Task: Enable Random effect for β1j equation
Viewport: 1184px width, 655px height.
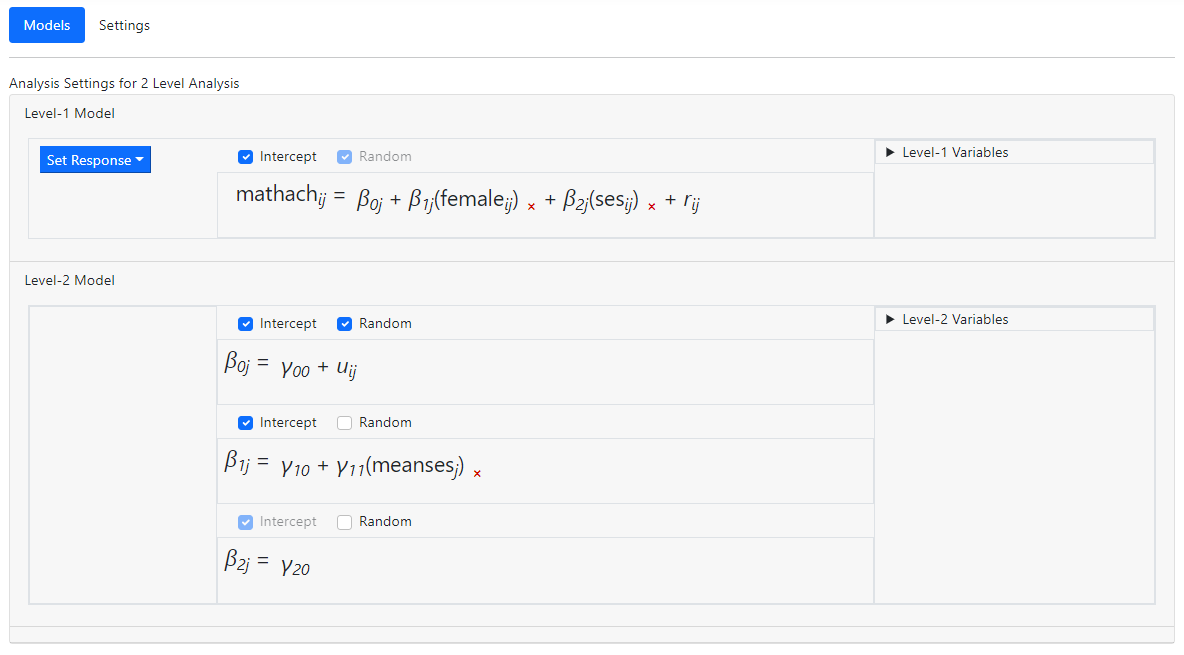Action: [345, 423]
